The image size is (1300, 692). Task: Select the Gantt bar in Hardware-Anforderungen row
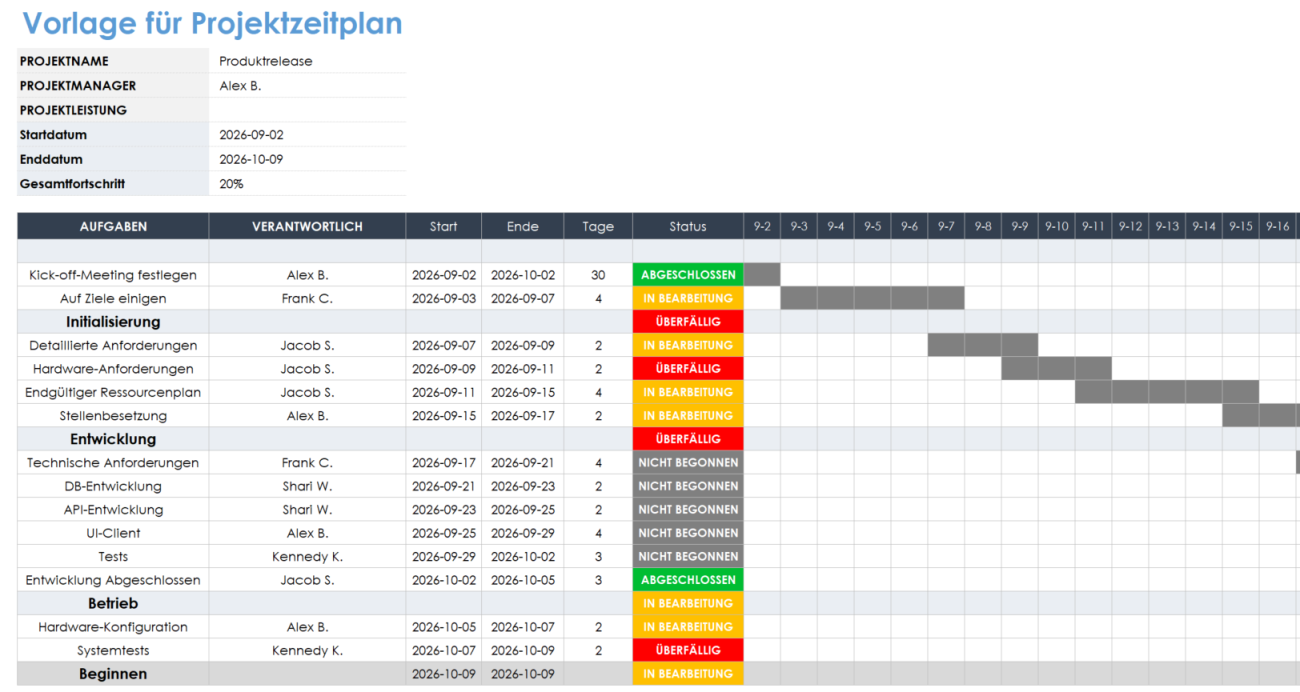pos(1056,369)
